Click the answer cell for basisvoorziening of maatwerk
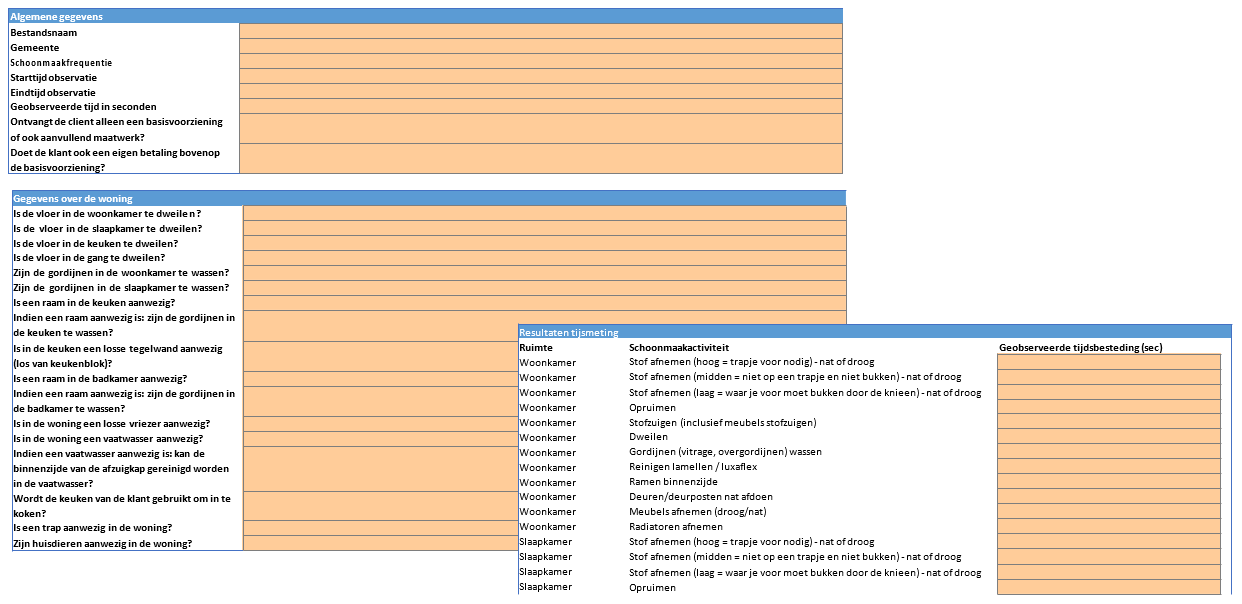1242x604 pixels. (x=540, y=129)
